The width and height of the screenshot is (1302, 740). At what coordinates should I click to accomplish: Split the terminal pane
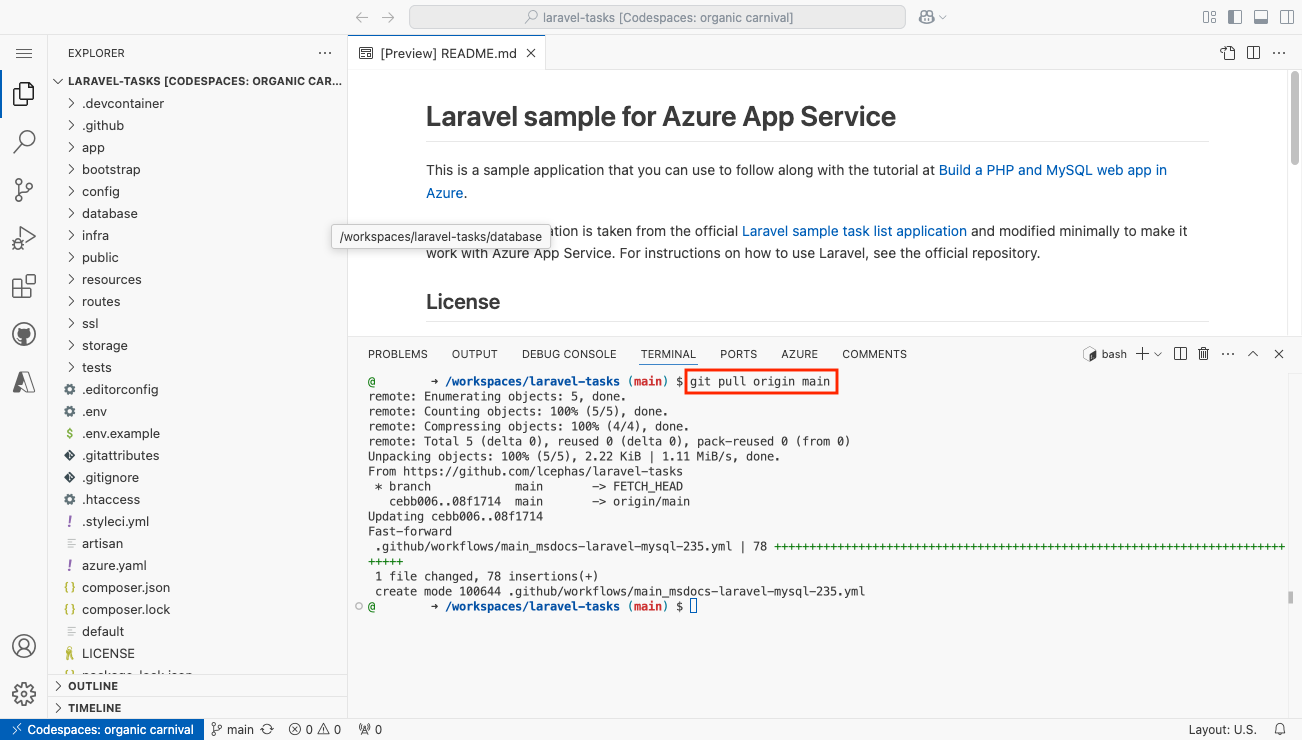1179,353
